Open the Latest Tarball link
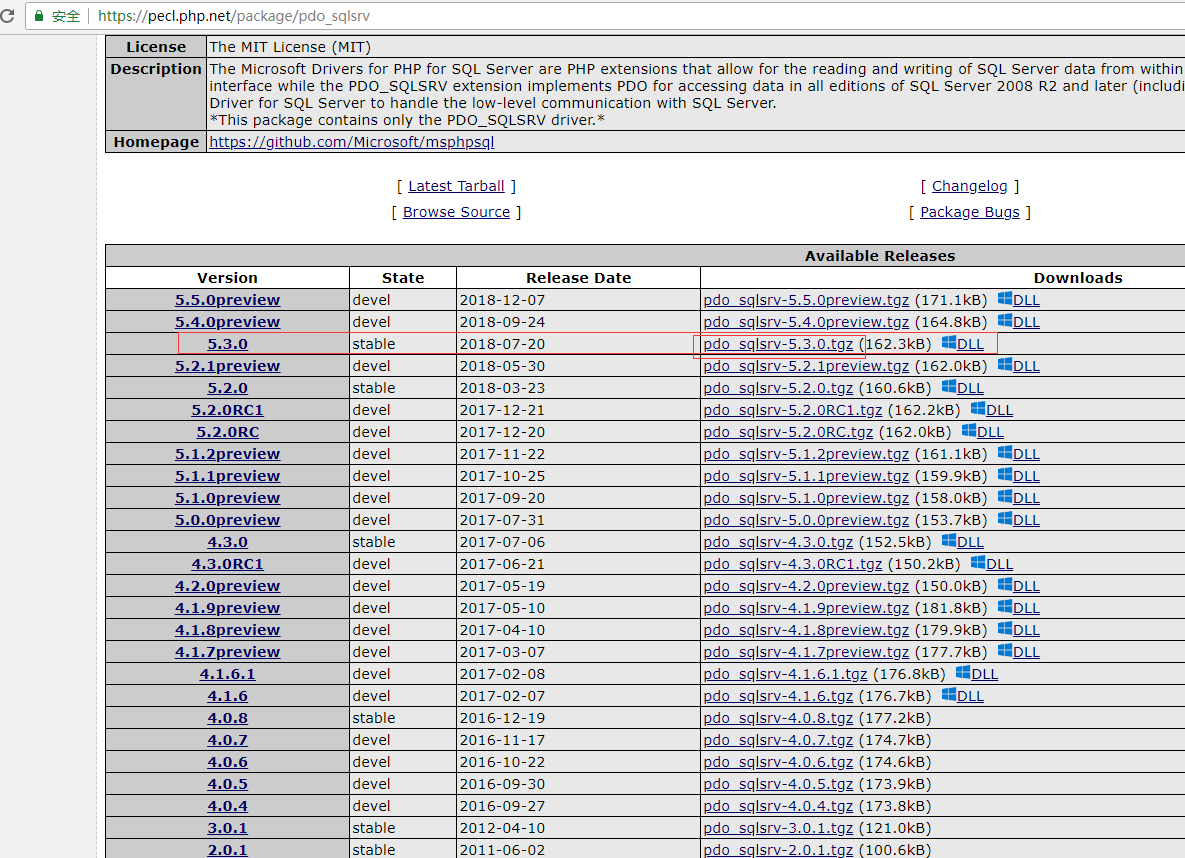Viewport: 1185px width, 858px height. (x=456, y=186)
